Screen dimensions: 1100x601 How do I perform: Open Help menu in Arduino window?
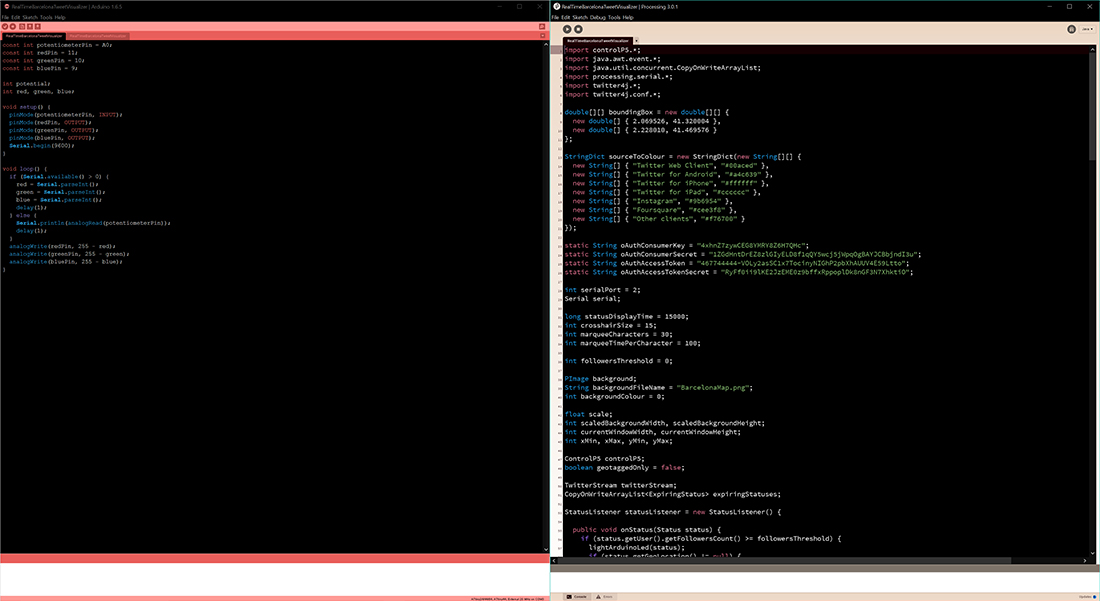60,18
